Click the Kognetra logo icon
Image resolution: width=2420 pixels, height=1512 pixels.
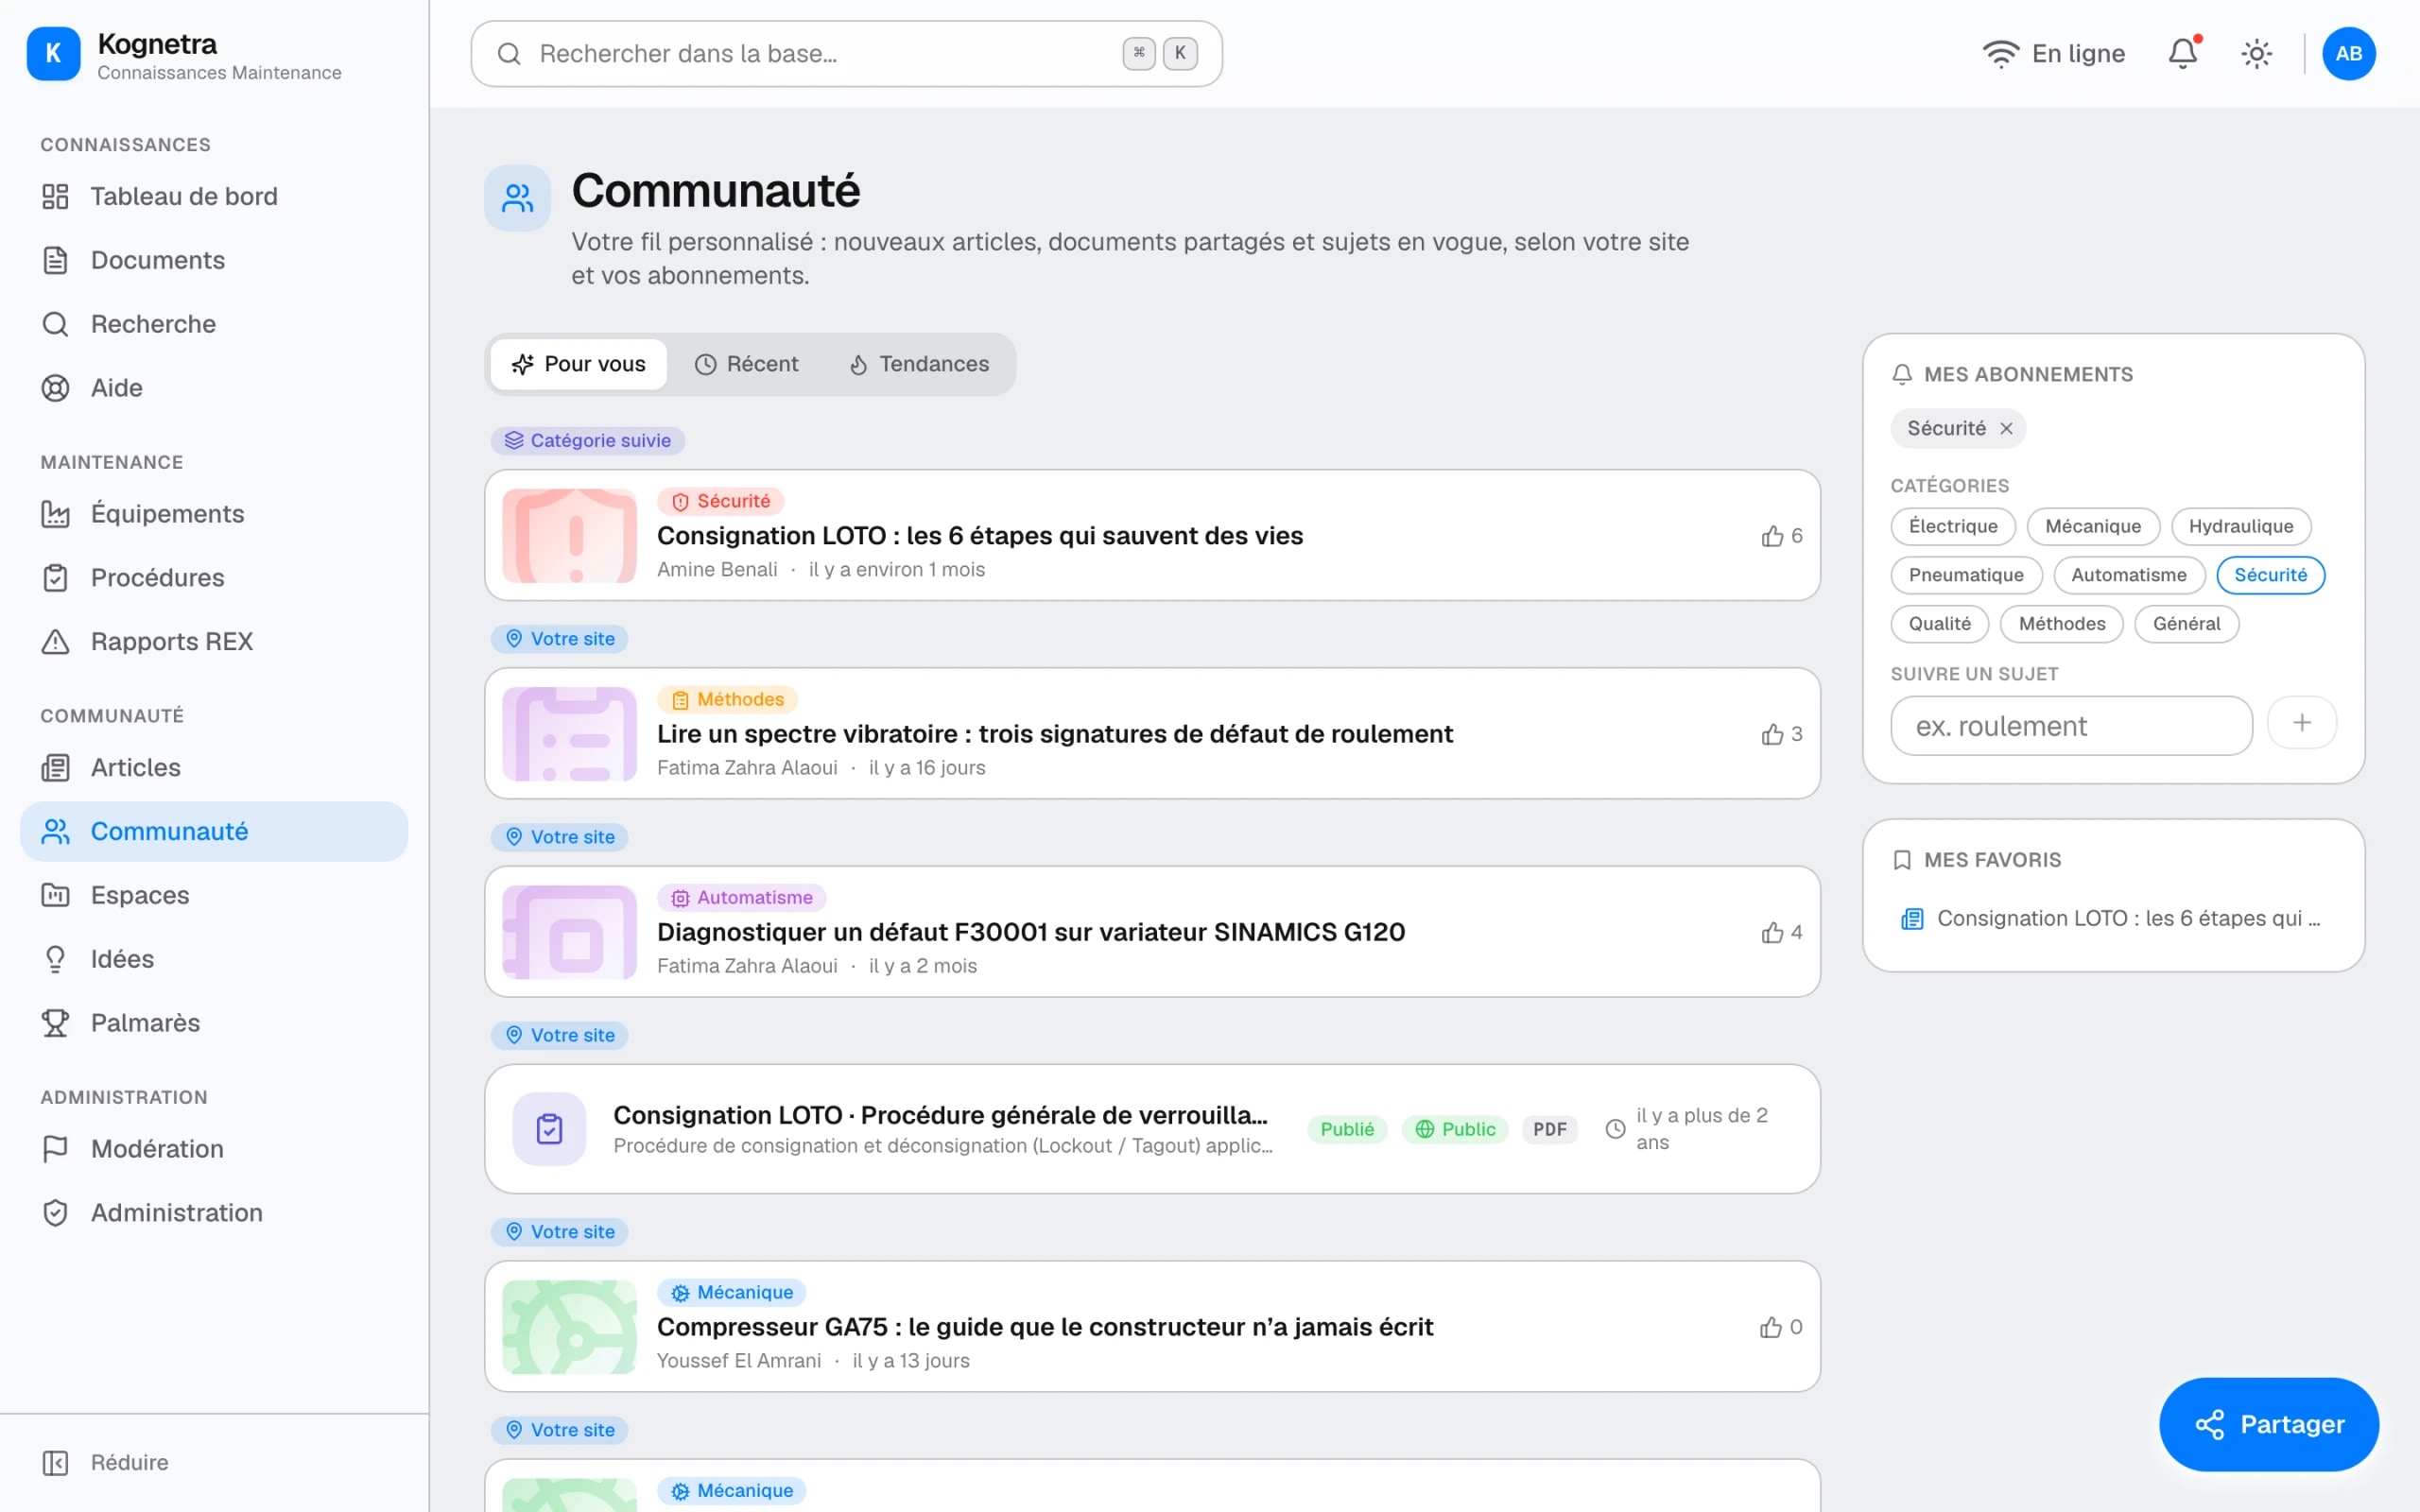(53, 54)
